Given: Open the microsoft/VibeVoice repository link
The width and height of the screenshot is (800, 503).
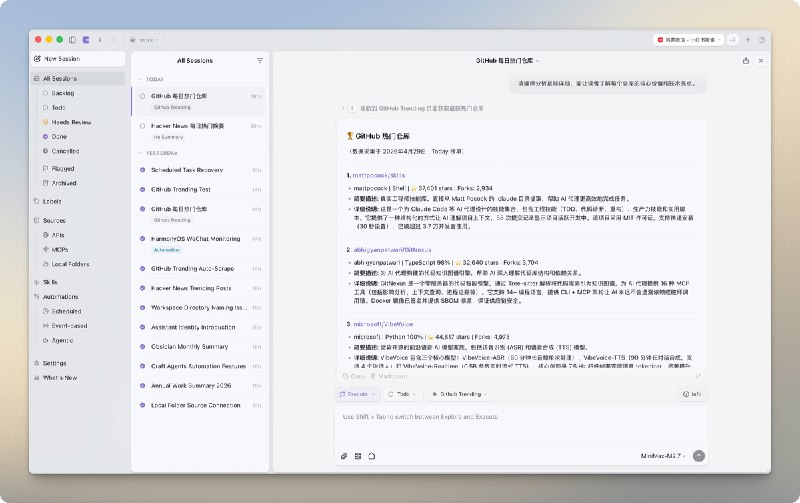Looking at the screenshot, I should click(x=383, y=324).
